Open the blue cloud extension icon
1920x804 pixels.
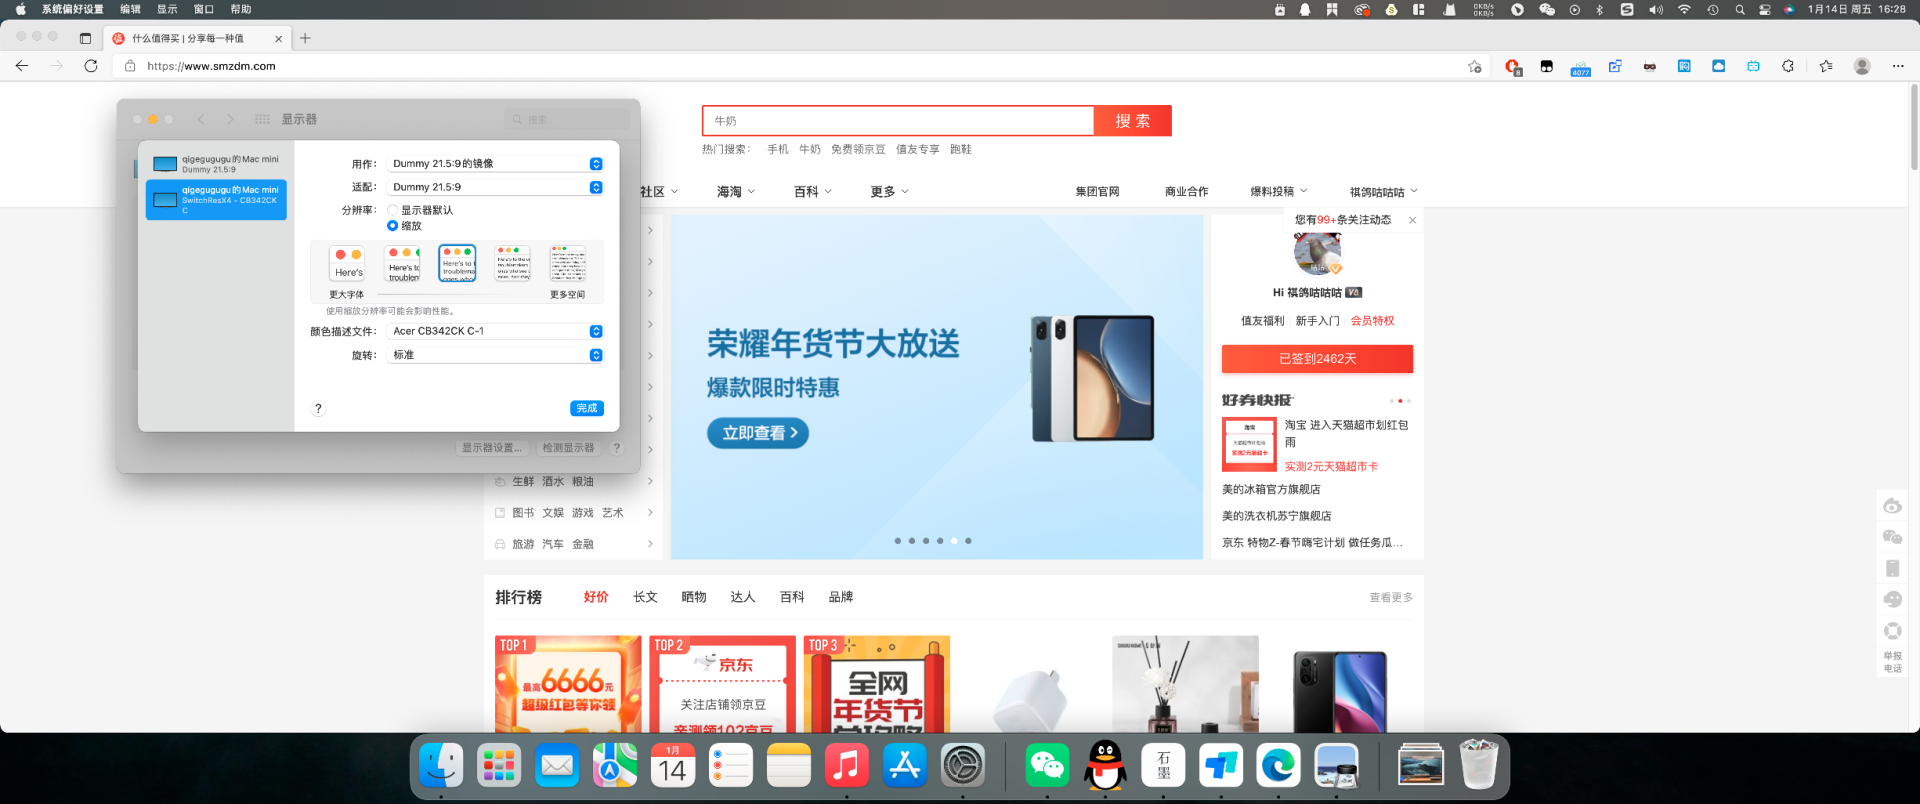coord(1719,66)
